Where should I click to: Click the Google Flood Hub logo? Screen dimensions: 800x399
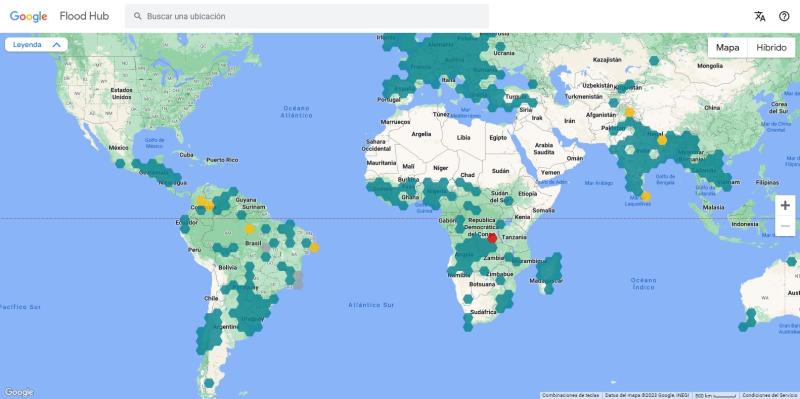click(59, 16)
